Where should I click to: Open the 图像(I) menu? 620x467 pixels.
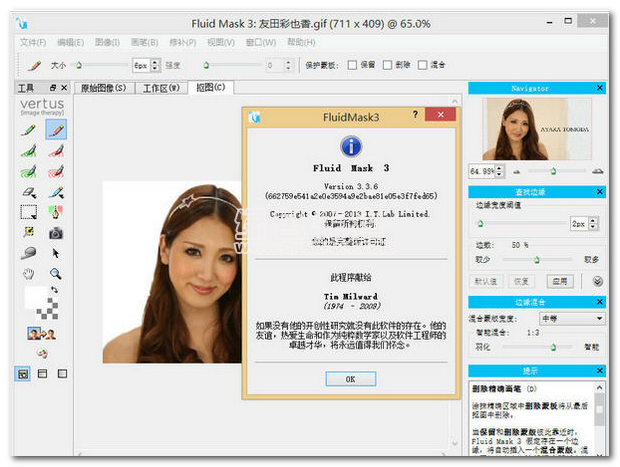tap(107, 42)
